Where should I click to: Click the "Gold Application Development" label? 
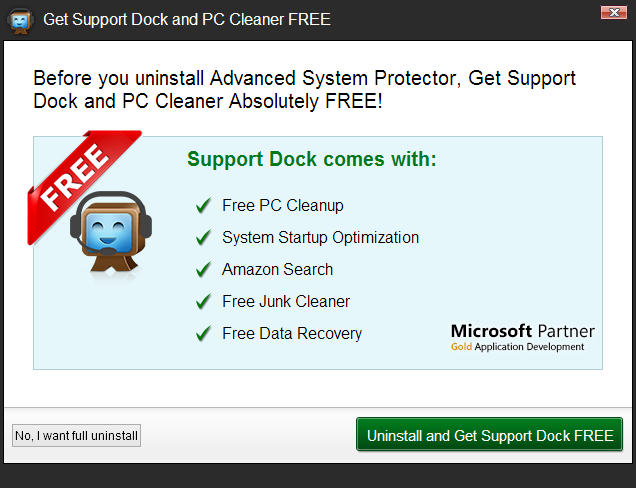point(517,347)
